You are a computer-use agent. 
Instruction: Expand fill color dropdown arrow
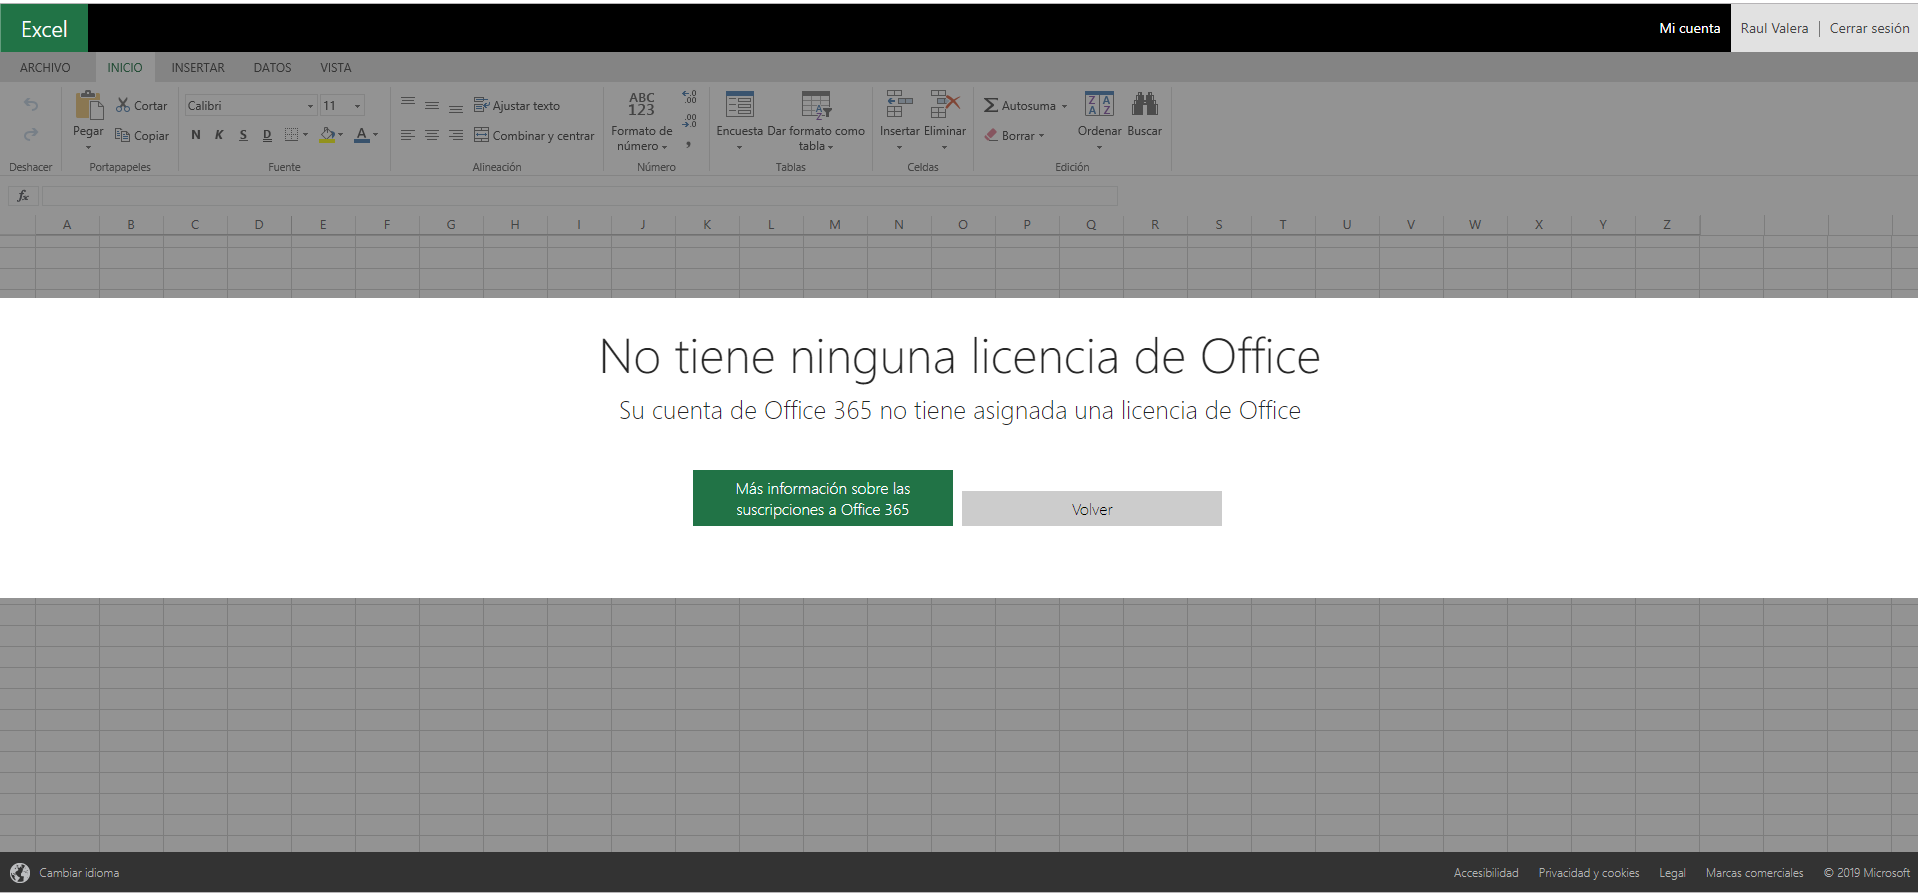click(x=341, y=135)
